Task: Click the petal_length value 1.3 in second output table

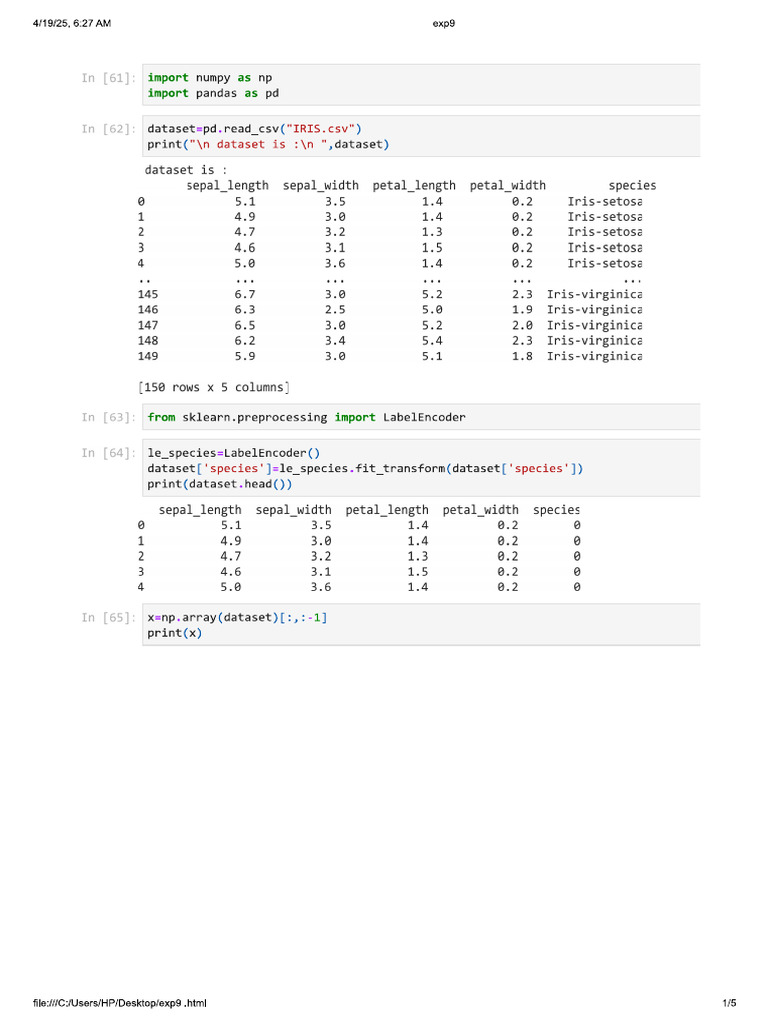Action: pos(417,556)
